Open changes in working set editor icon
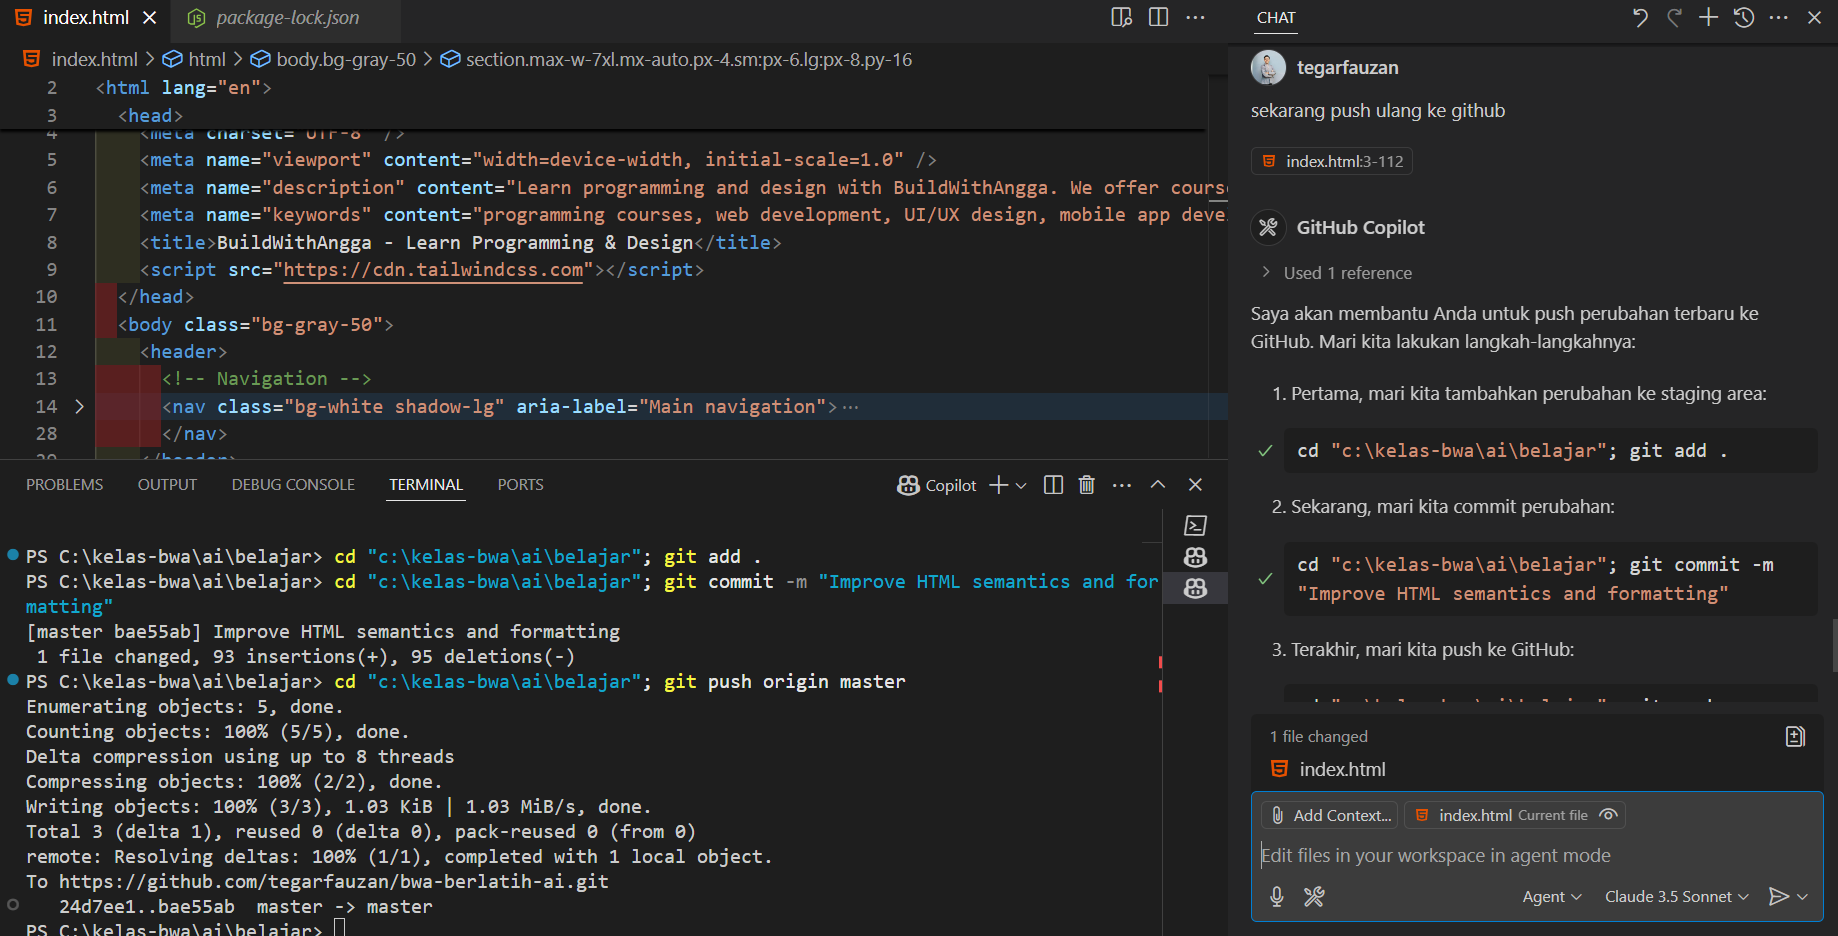The width and height of the screenshot is (1838, 936). click(1795, 737)
